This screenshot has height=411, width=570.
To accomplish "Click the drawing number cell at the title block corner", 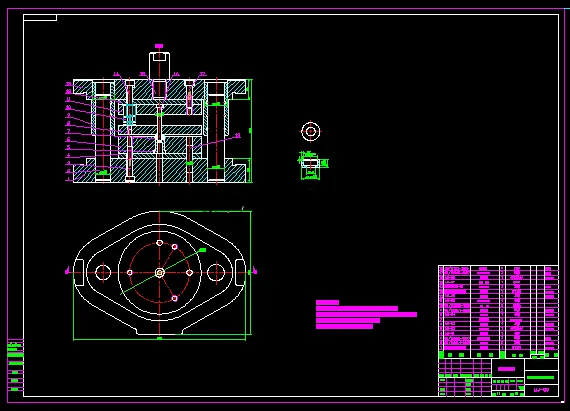I will 541,390.
